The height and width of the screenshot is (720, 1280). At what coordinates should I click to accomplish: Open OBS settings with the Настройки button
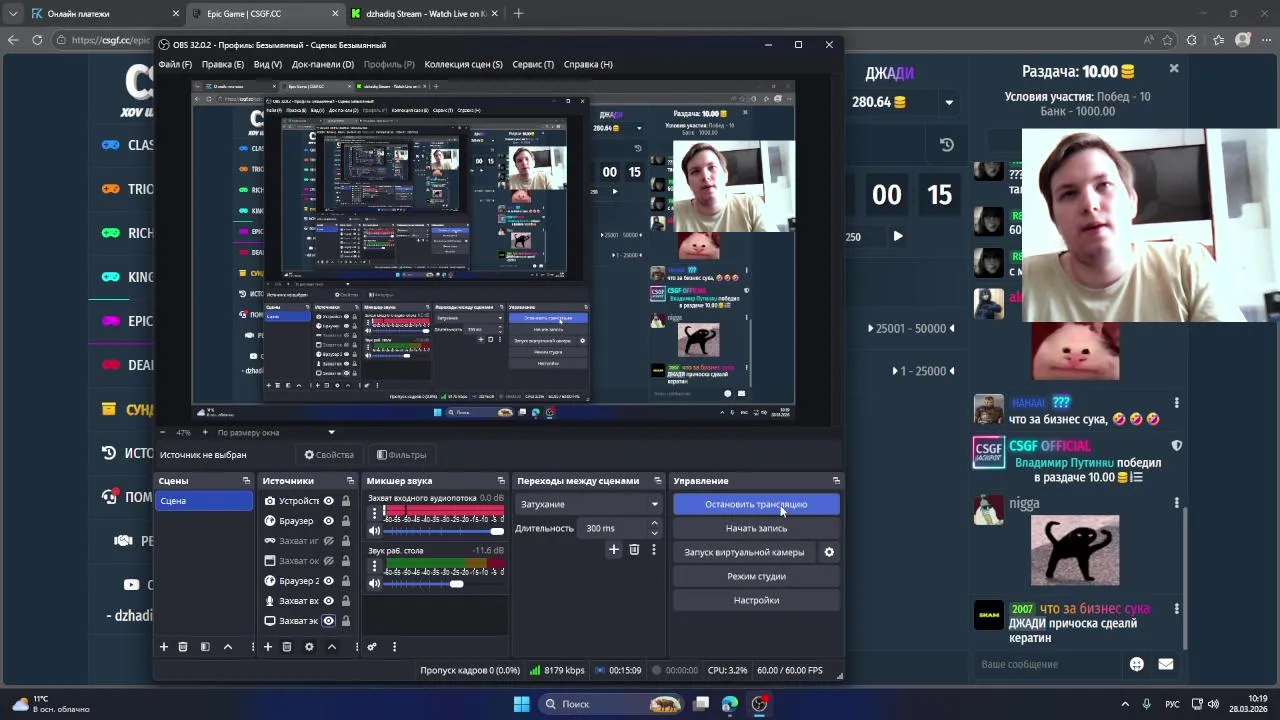pyautogui.click(x=756, y=600)
